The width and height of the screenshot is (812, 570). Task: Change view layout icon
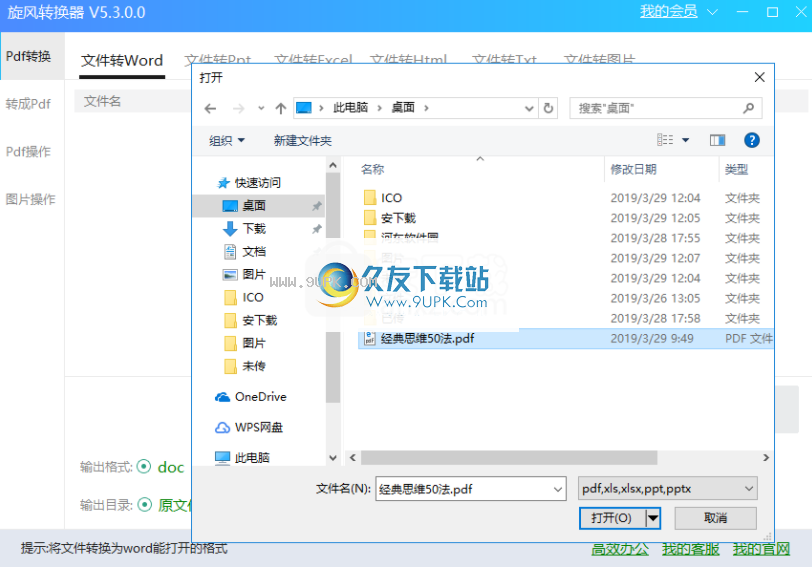665,140
